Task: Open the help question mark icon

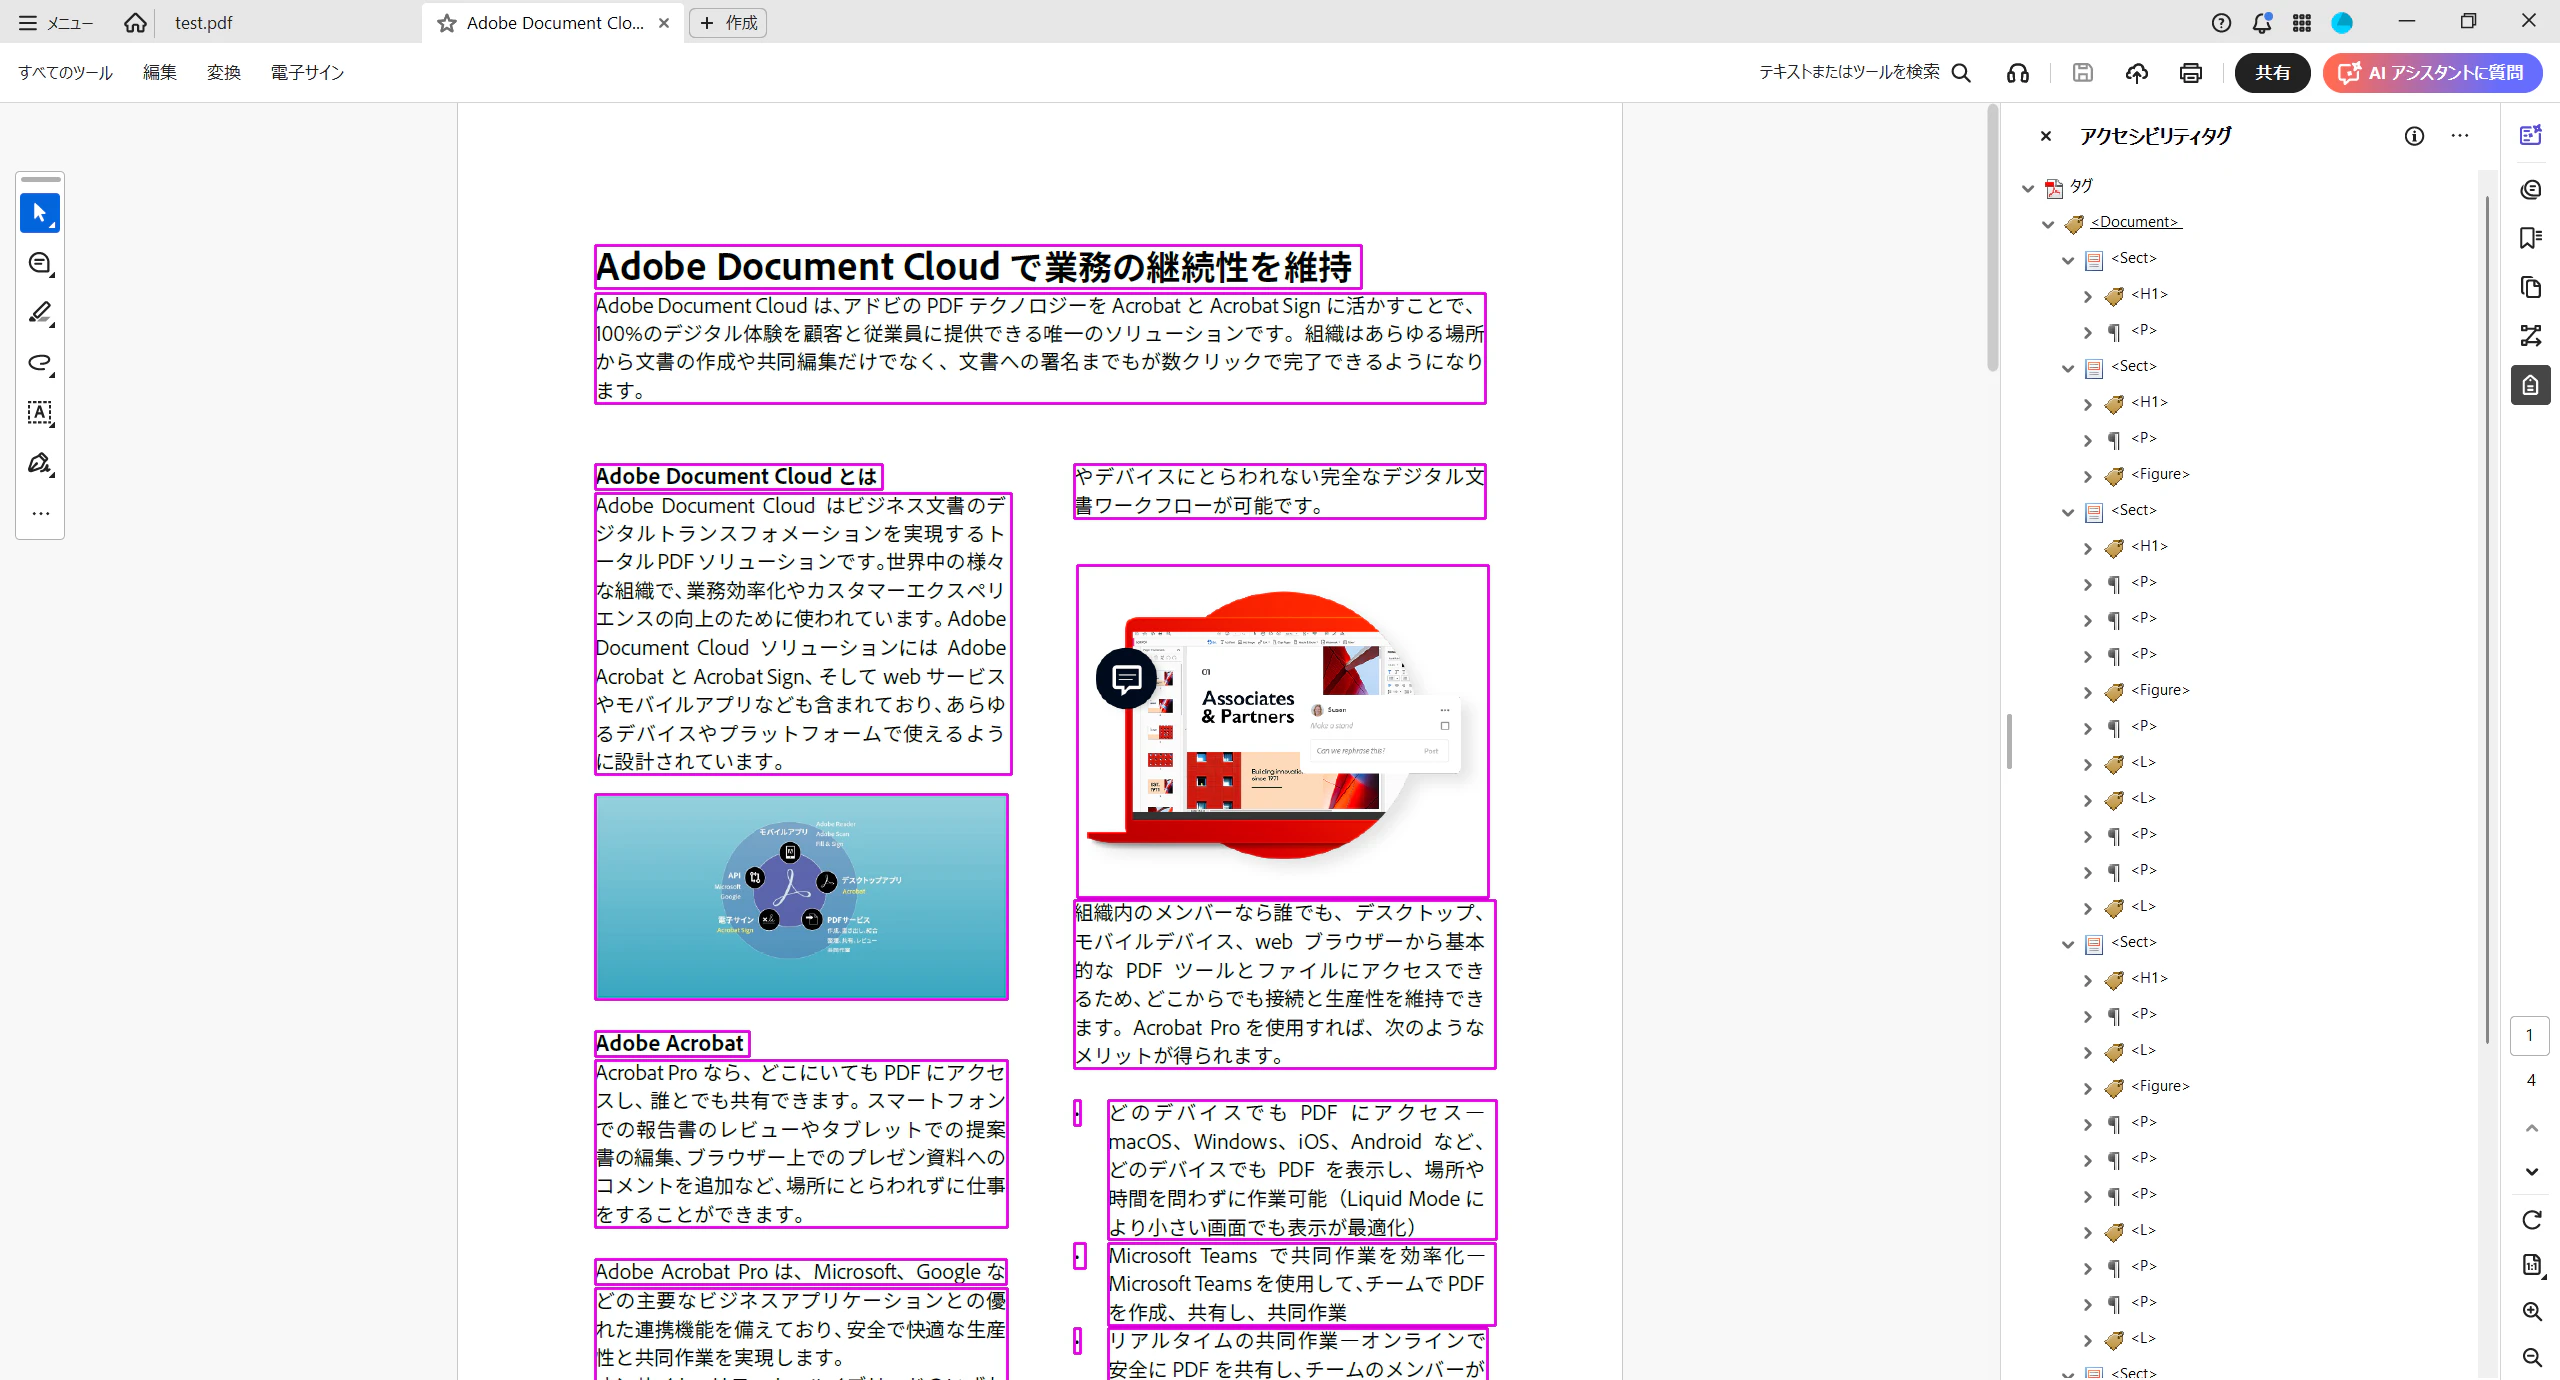Action: coord(2221,23)
